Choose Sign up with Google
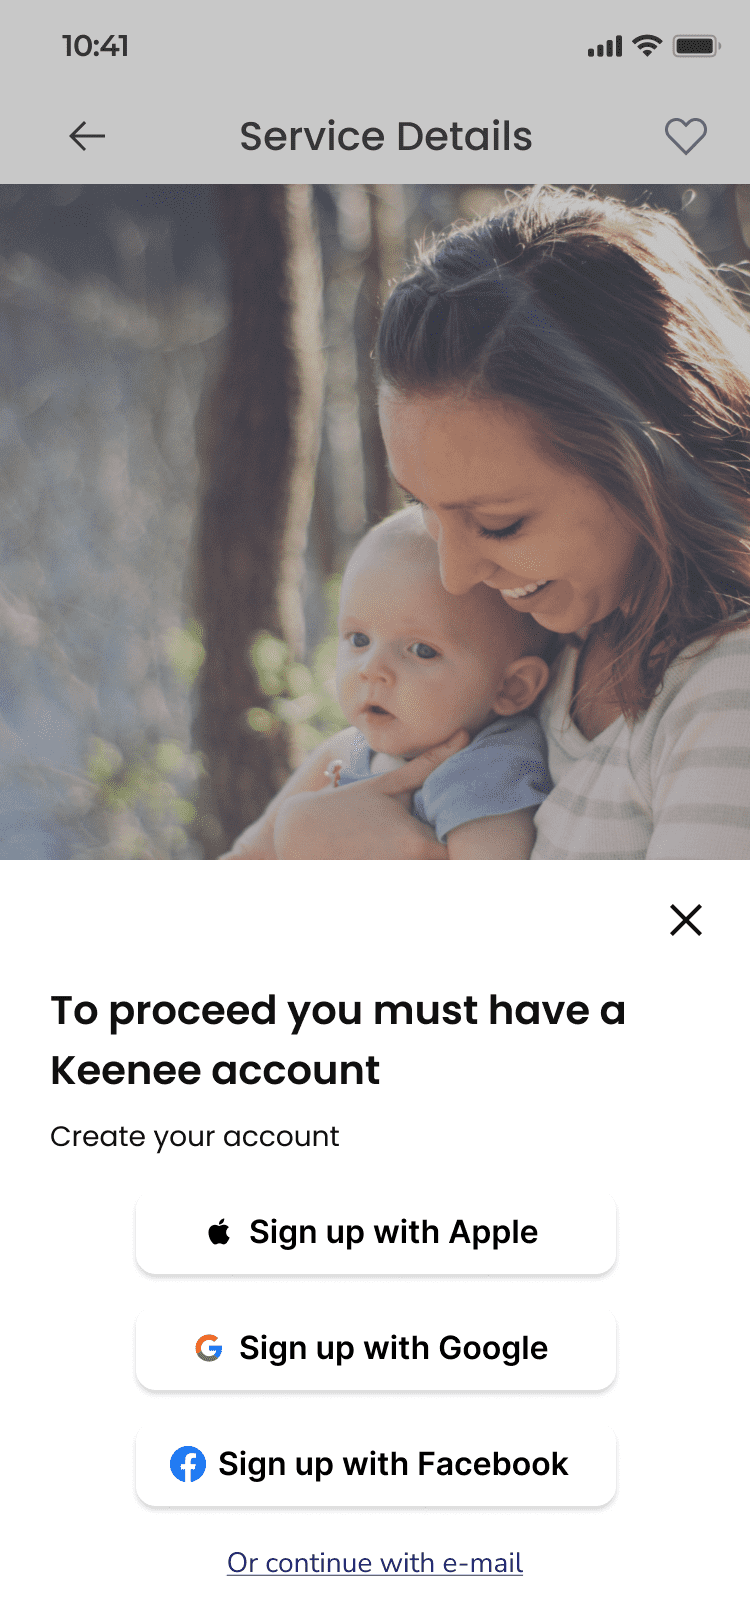The height and width of the screenshot is (1624, 750). point(376,1349)
